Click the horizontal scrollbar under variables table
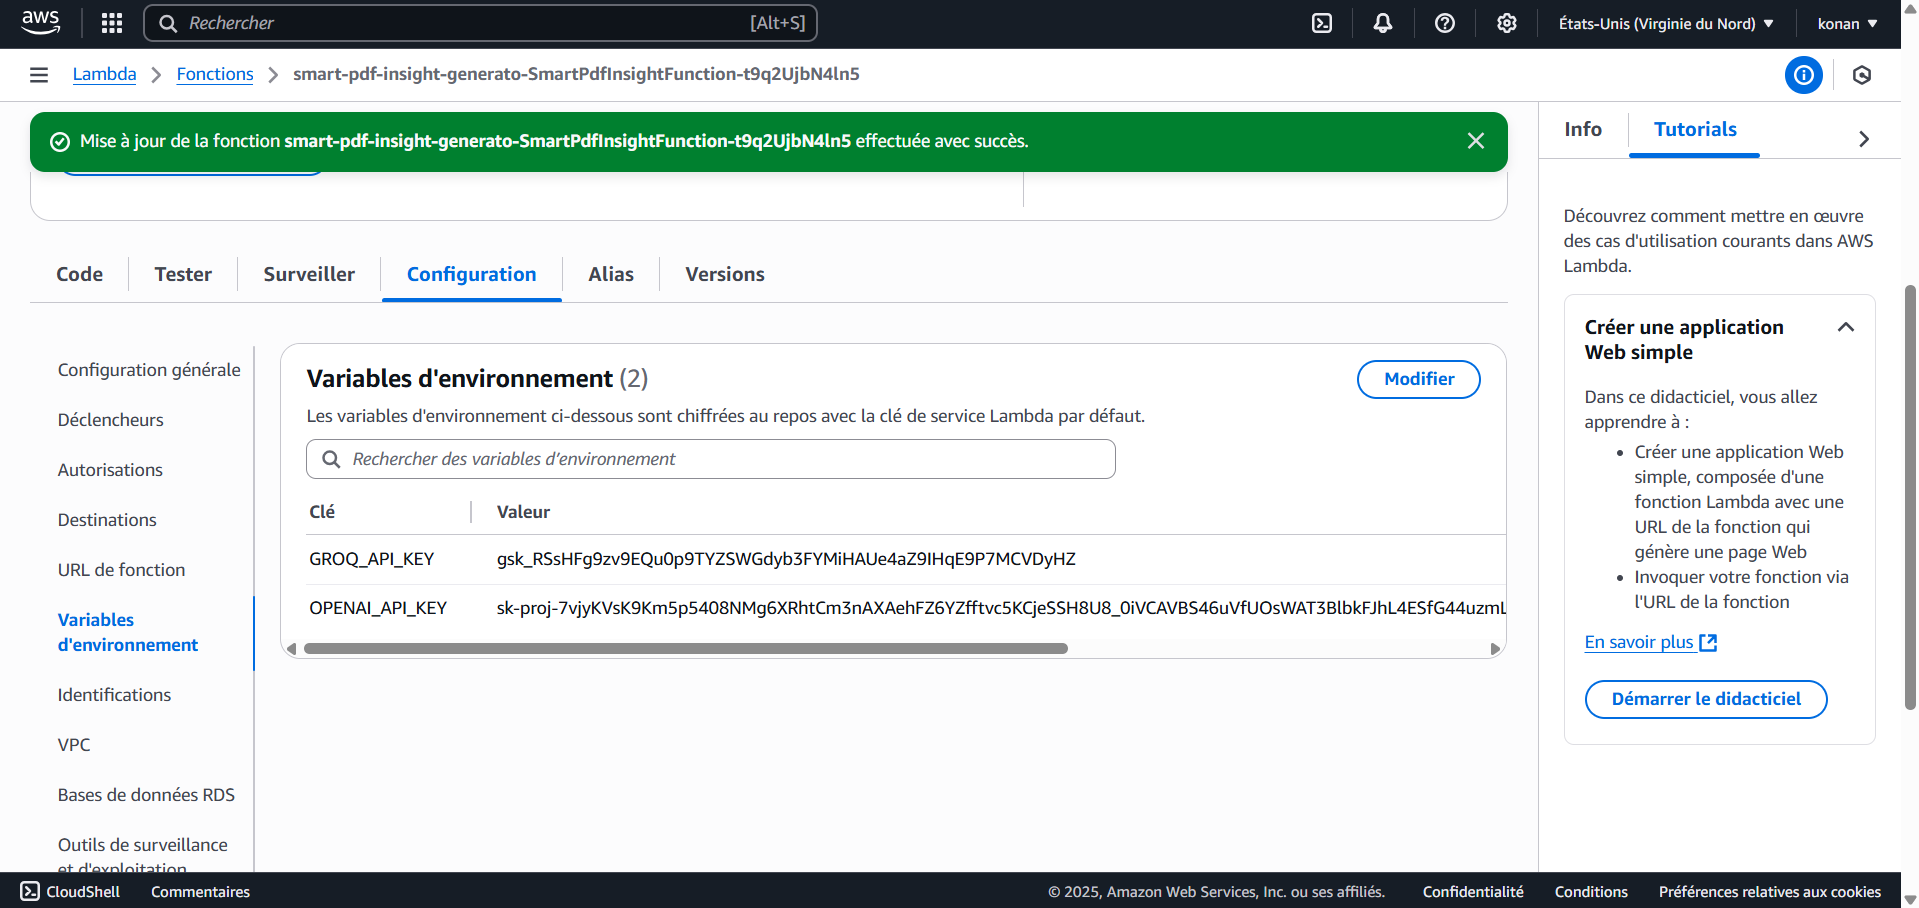This screenshot has height=908, width=1919. point(686,649)
